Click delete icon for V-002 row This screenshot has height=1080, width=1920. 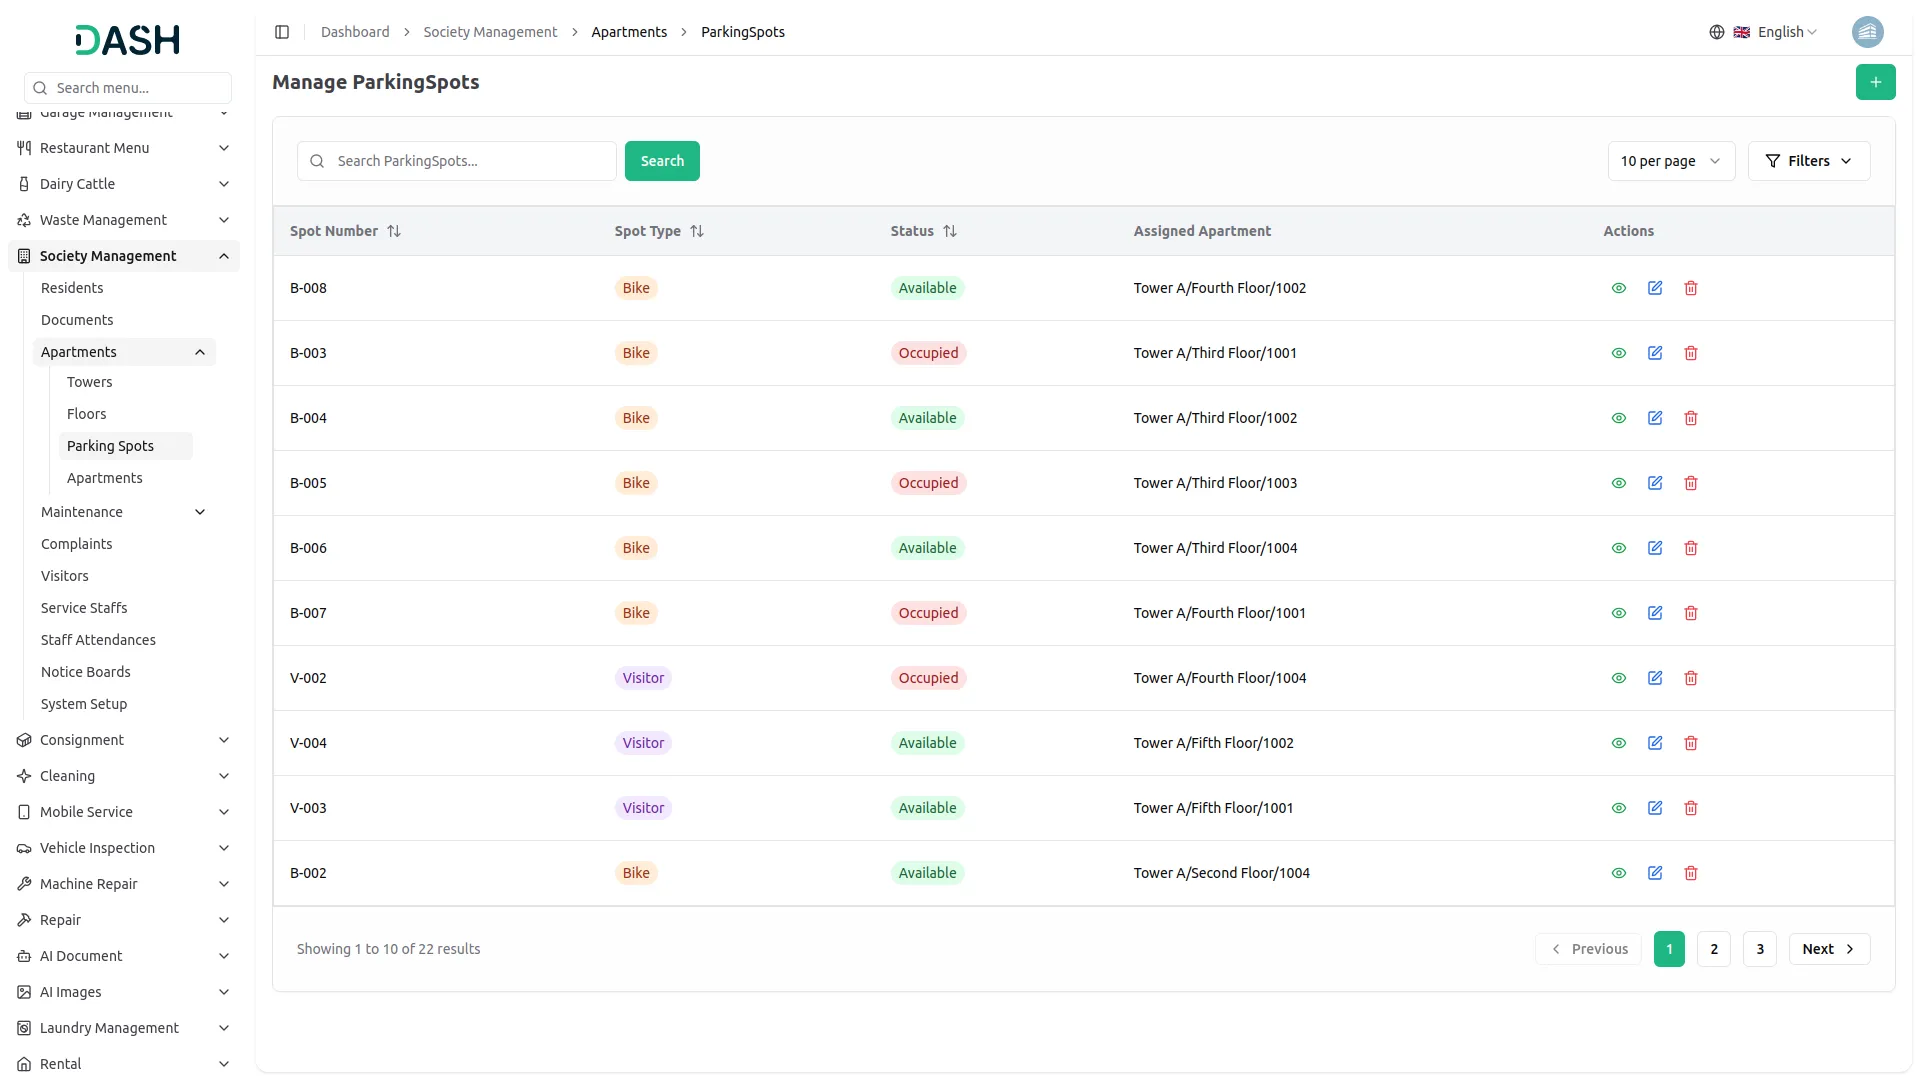pyautogui.click(x=1691, y=678)
